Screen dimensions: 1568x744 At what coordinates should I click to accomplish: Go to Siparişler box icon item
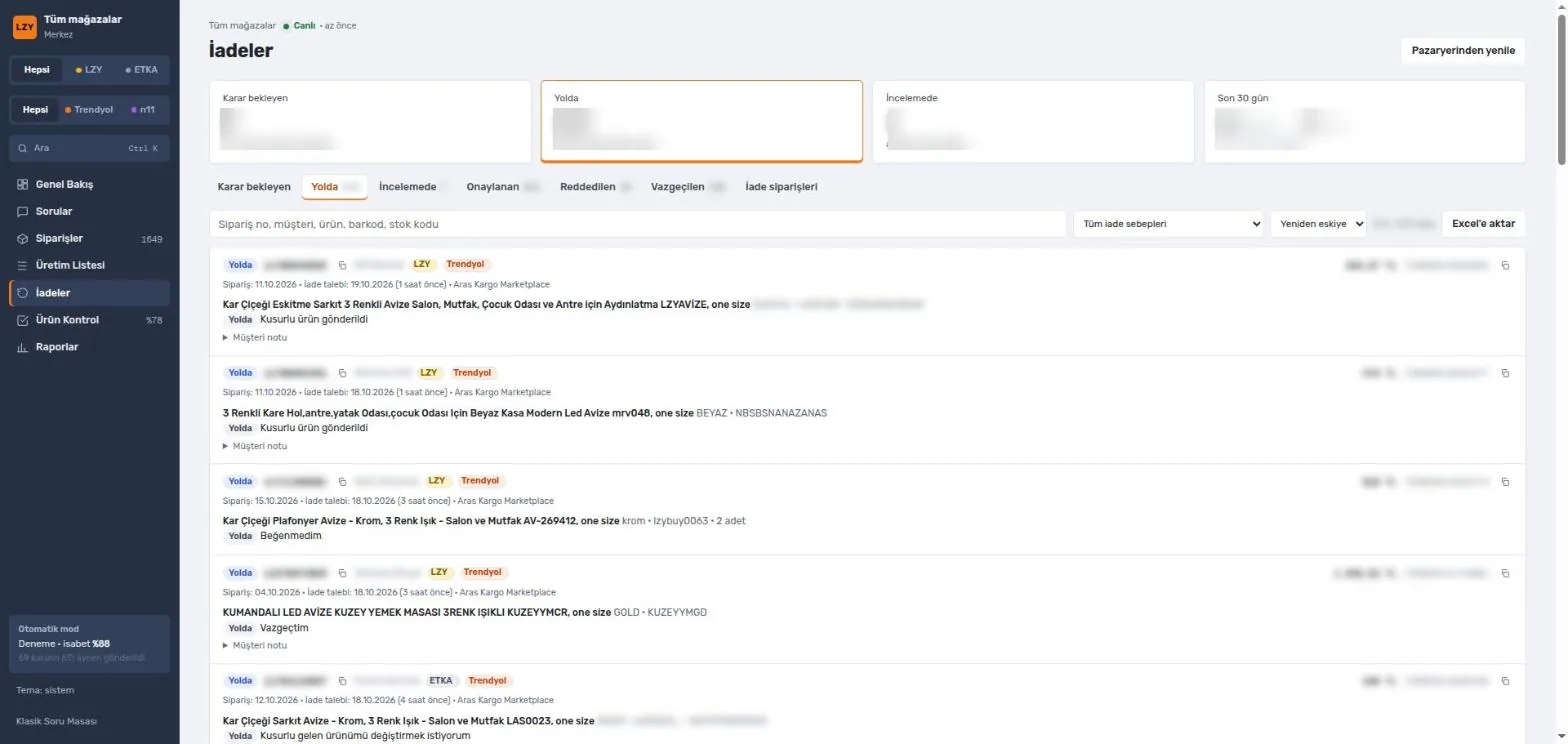(x=89, y=239)
